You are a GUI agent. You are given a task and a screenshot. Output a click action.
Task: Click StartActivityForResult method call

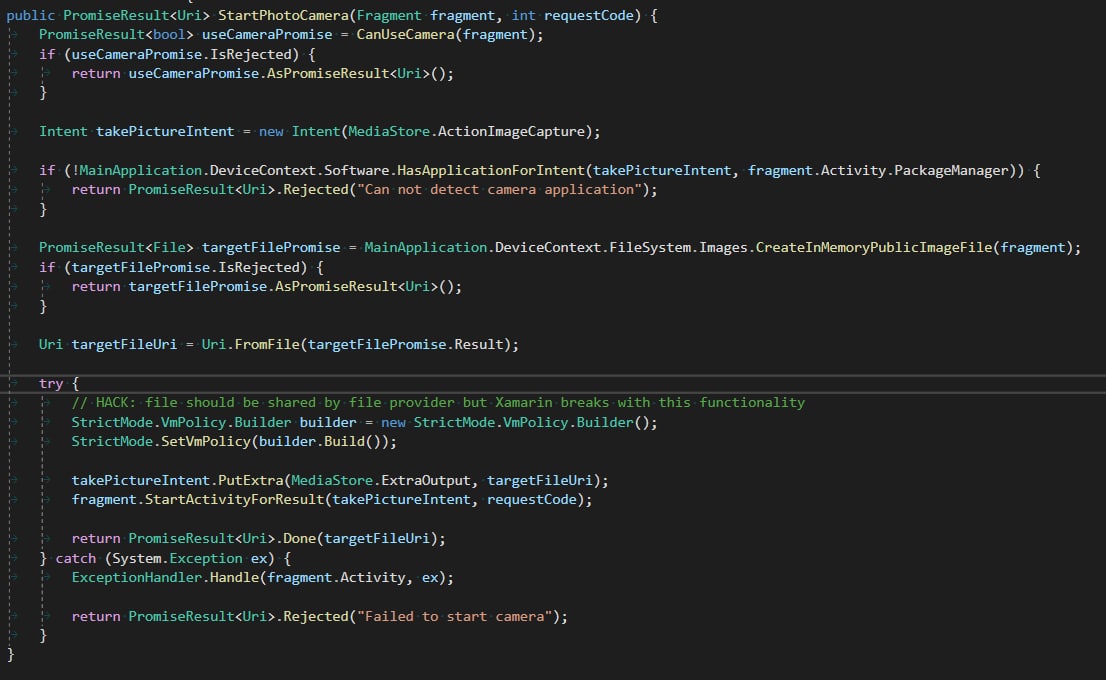click(x=234, y=499)
